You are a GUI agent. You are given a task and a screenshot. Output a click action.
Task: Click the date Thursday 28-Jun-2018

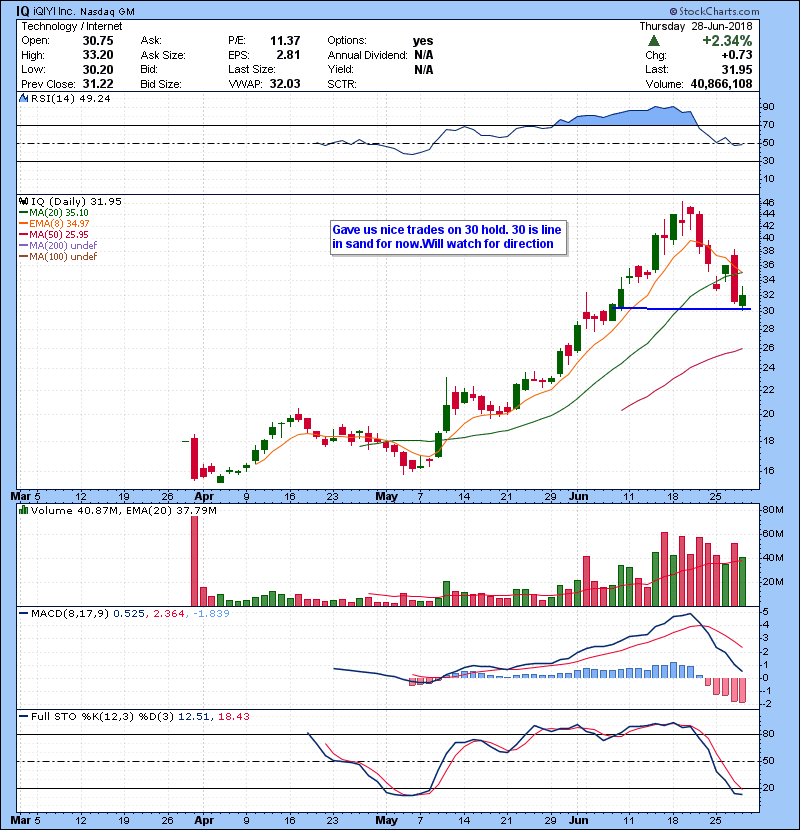(696, 26)
